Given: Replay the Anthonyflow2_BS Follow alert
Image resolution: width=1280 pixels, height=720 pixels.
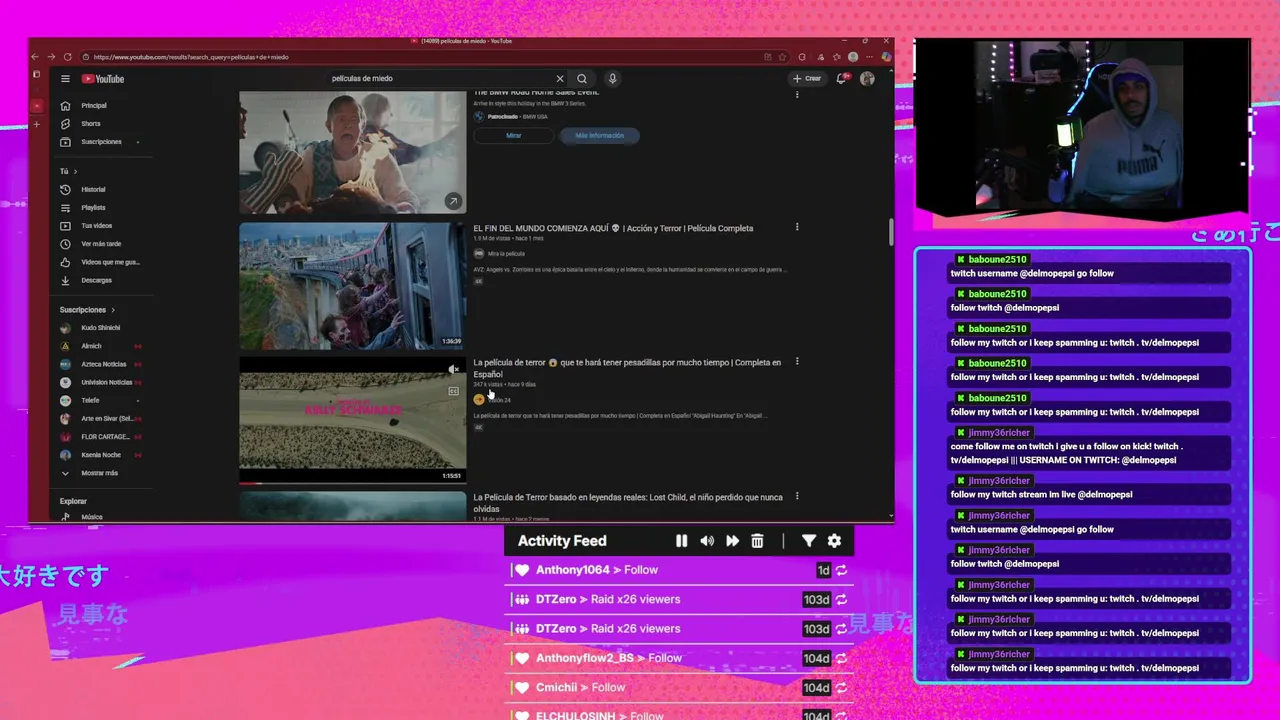Looking at the screenshot, I should [x=842, y=658].
